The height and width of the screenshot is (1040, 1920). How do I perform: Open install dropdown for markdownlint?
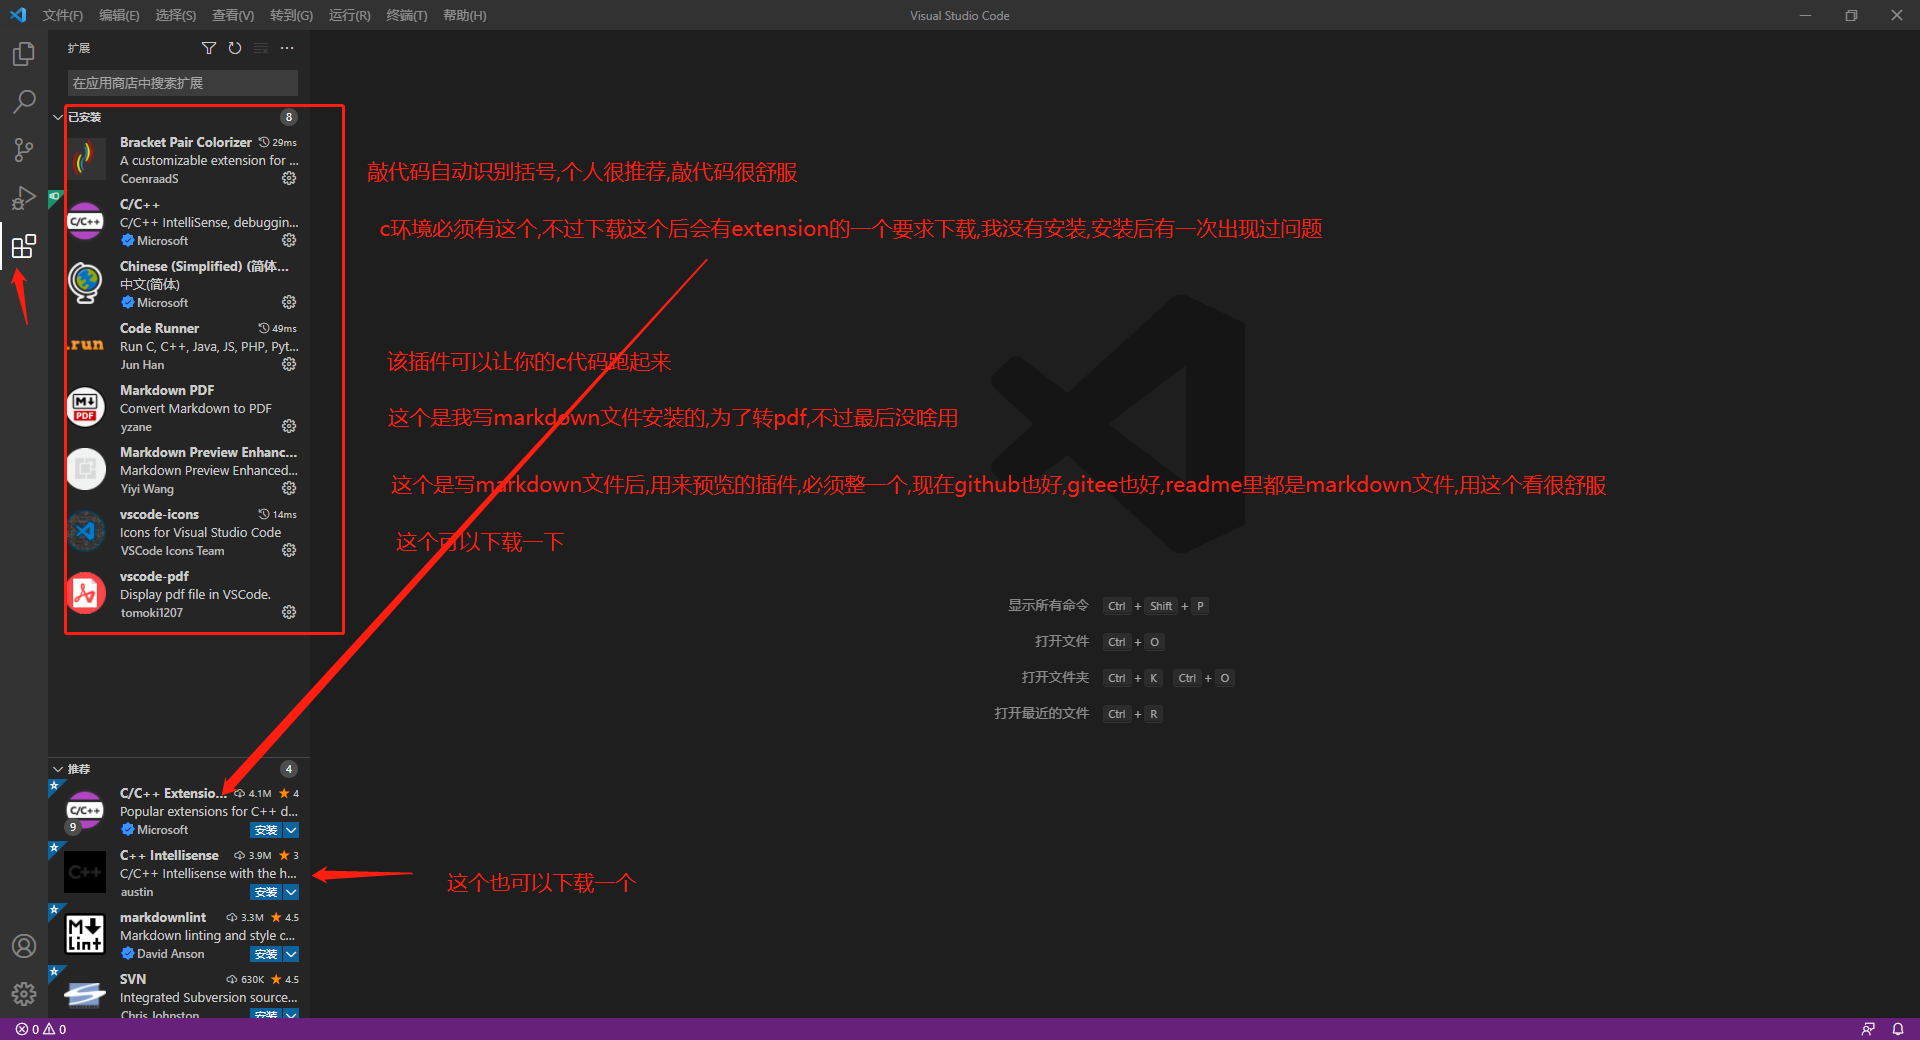tap(291, 954)
